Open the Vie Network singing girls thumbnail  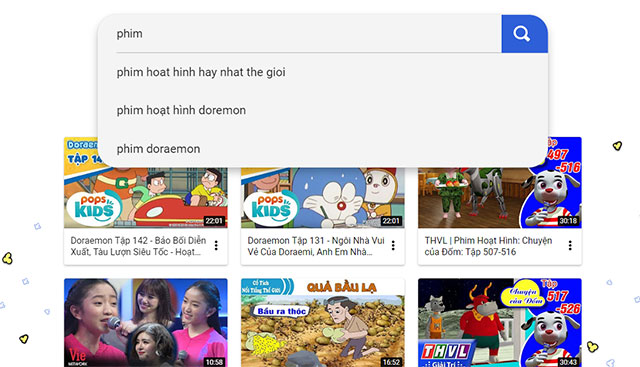click(x=146, y=323)
